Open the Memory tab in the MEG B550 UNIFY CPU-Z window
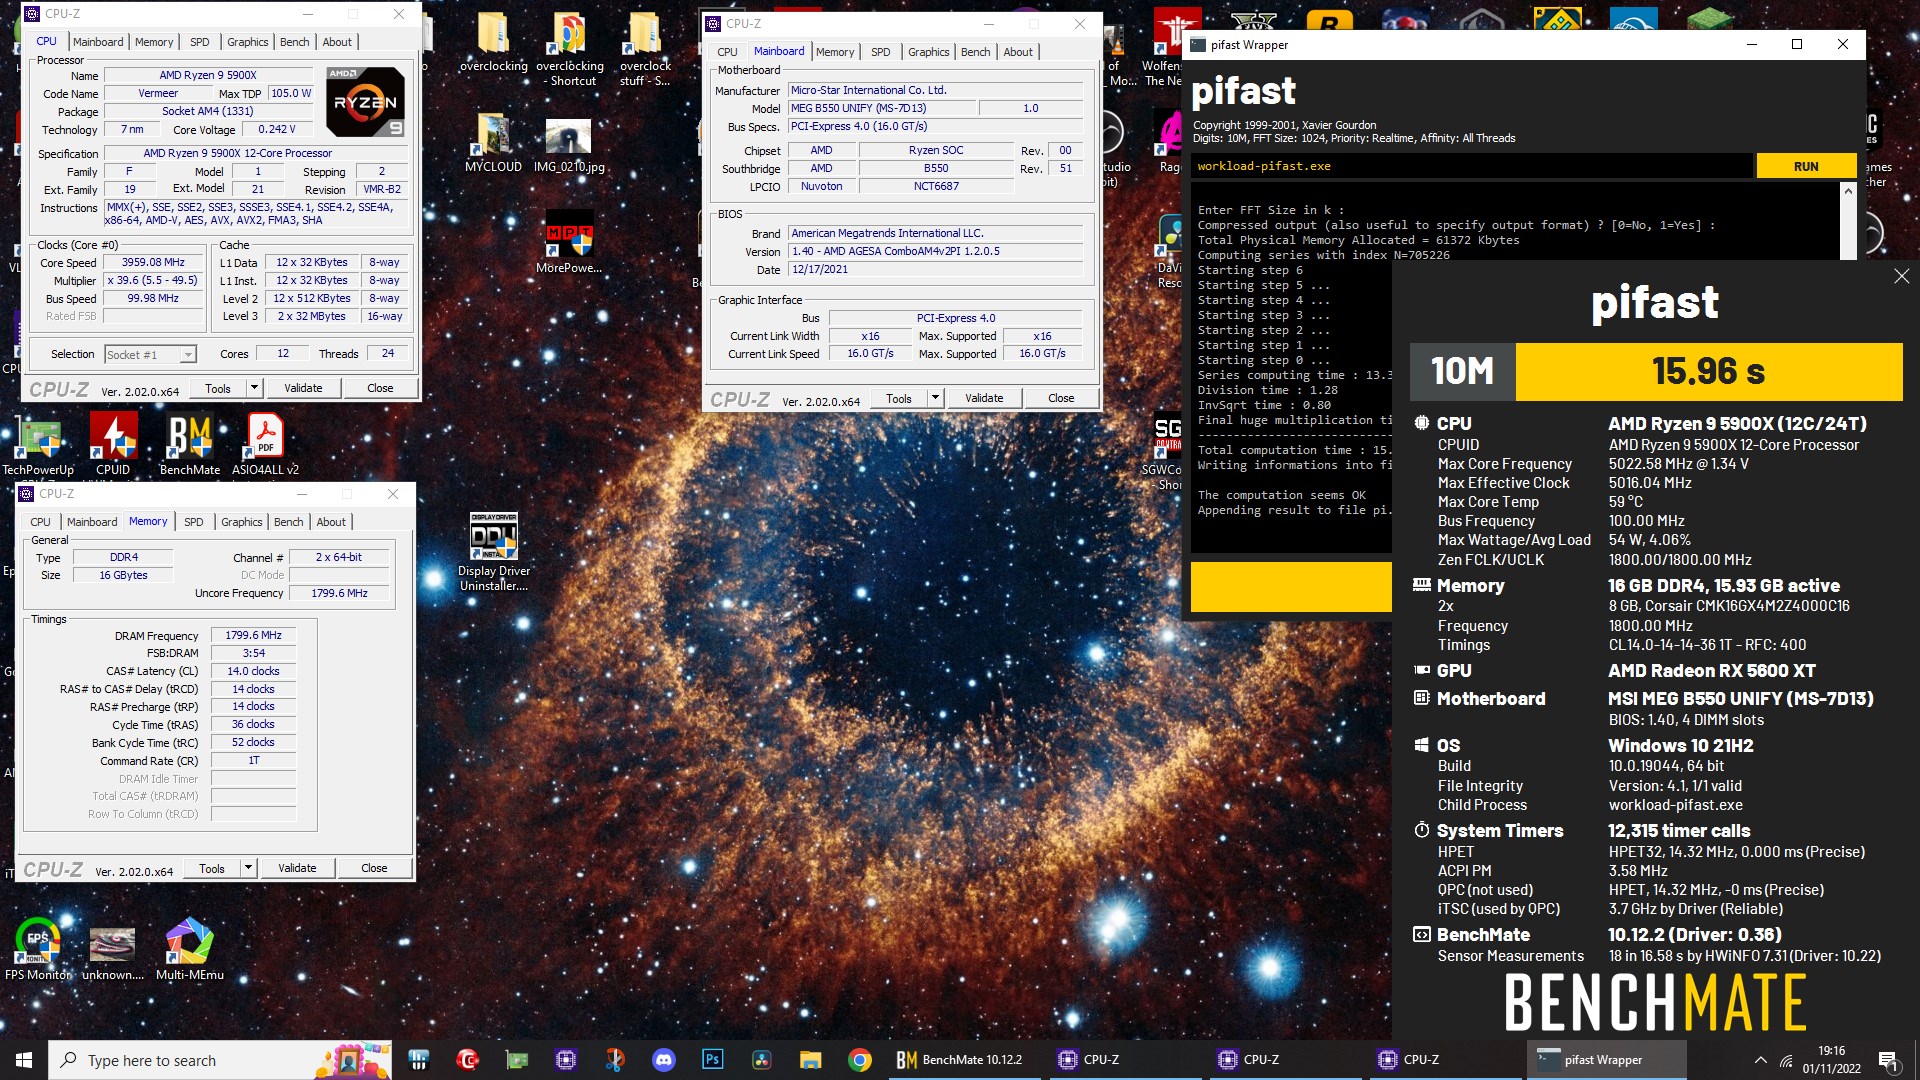Image resolution: width=1920 pixels, height=1080 pixels. click(x=835, y=52)
